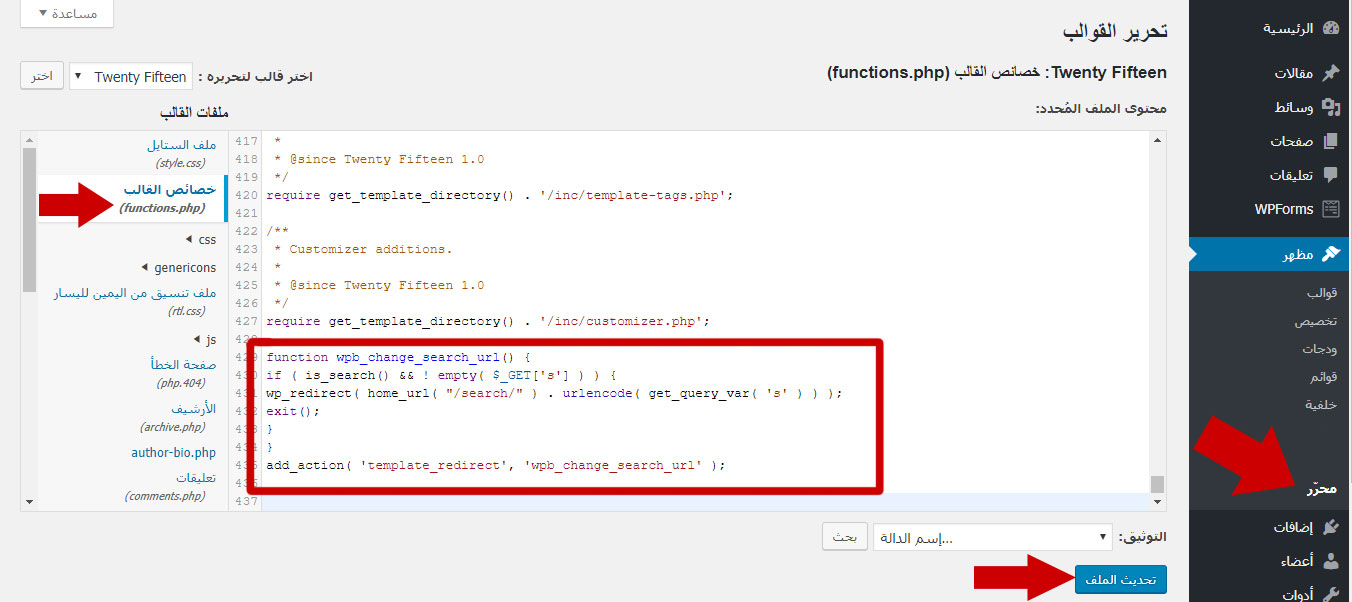1352x602 pixels.
Task: Open the قوالب themes submenu item
Action: pyautogui.click(x=1321, y=294)
